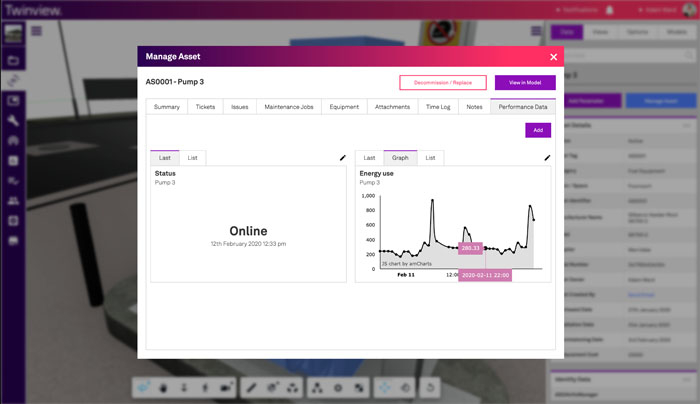
Task: Edit the Energy use widget with pencil icon
Action: [547, 158]
